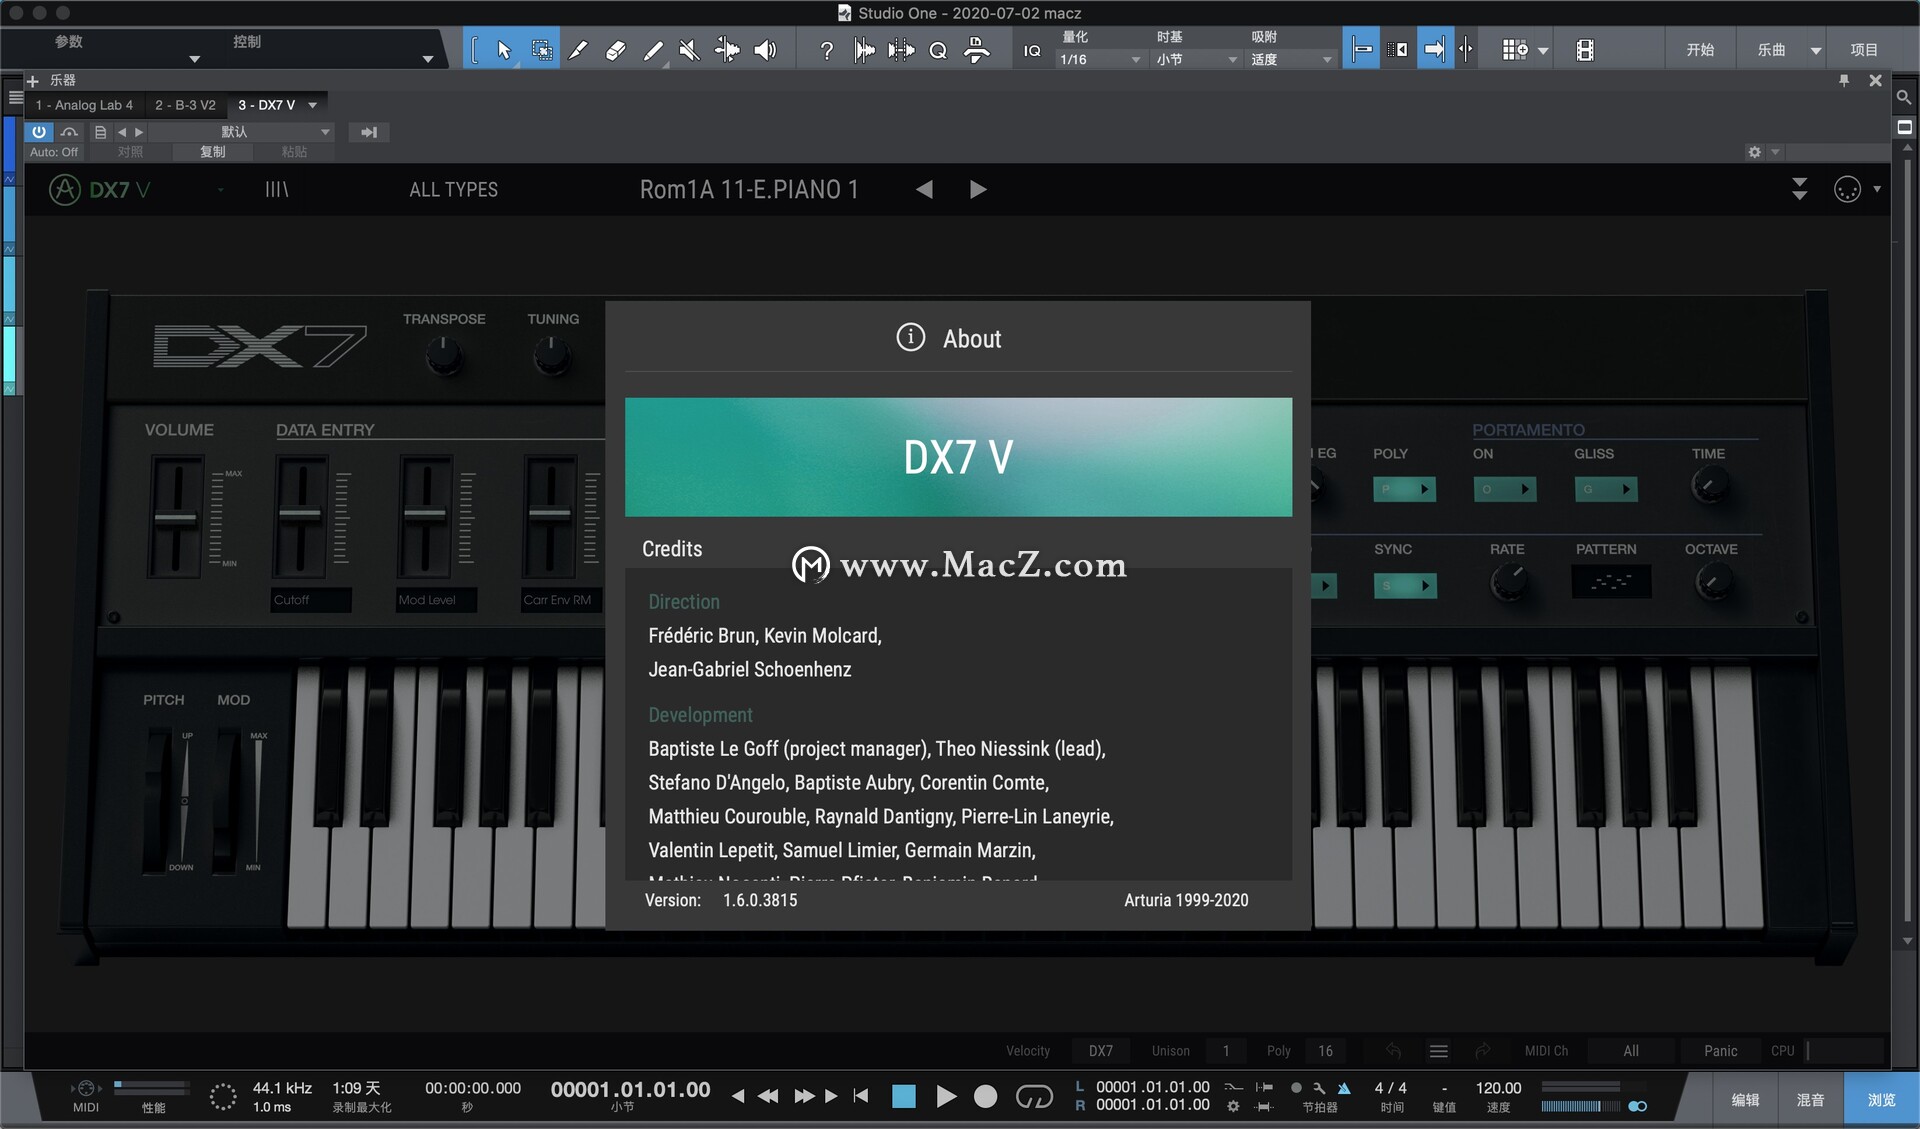
Task: Toggle the GLISS switch
Action: (1605, 489)
